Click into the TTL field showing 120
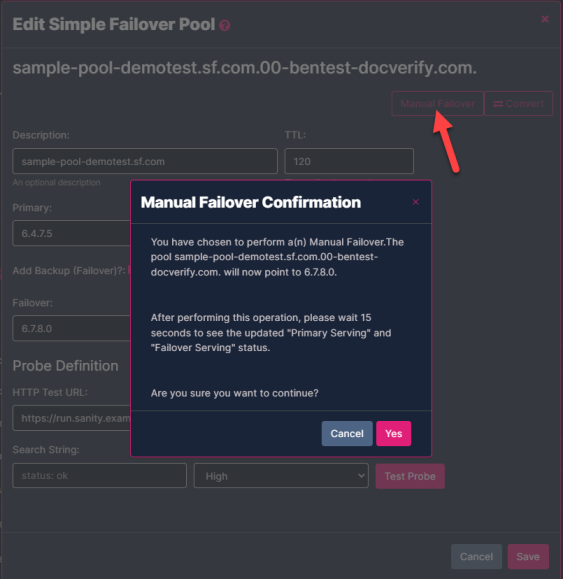Viewport: 563px width, 580px height. pos(349,161)
